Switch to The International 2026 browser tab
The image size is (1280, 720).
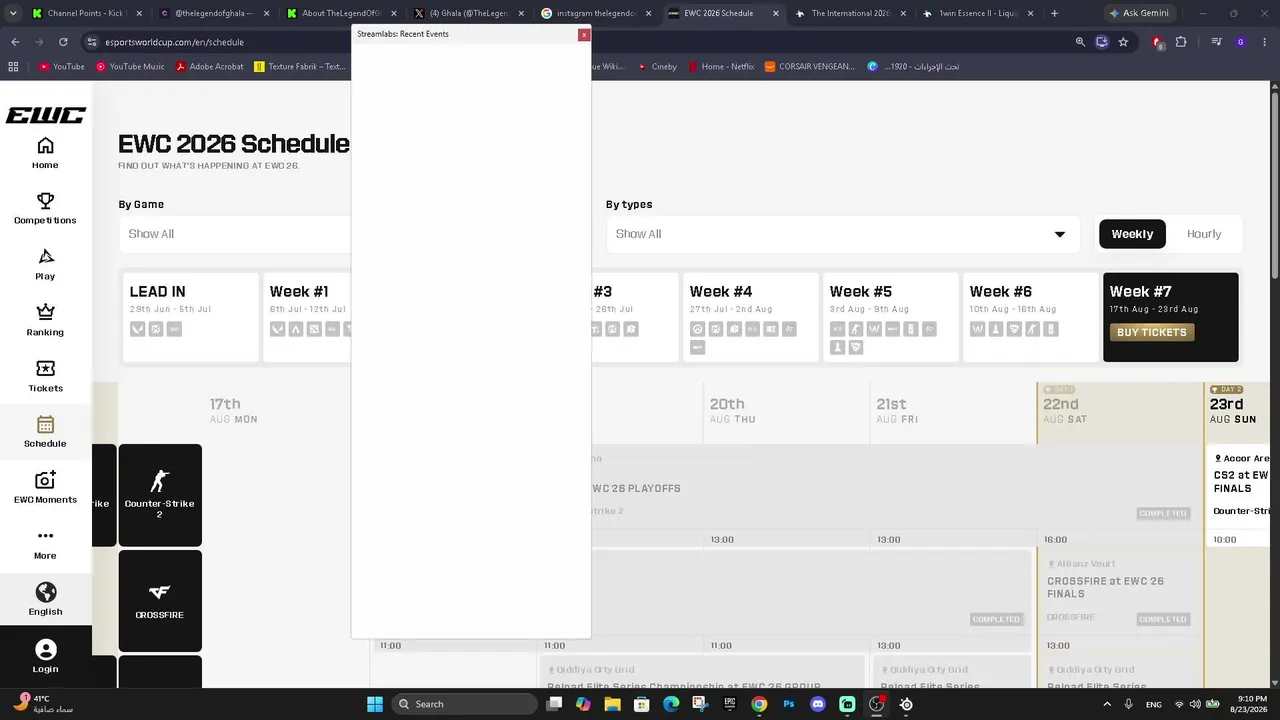(850, 13)
